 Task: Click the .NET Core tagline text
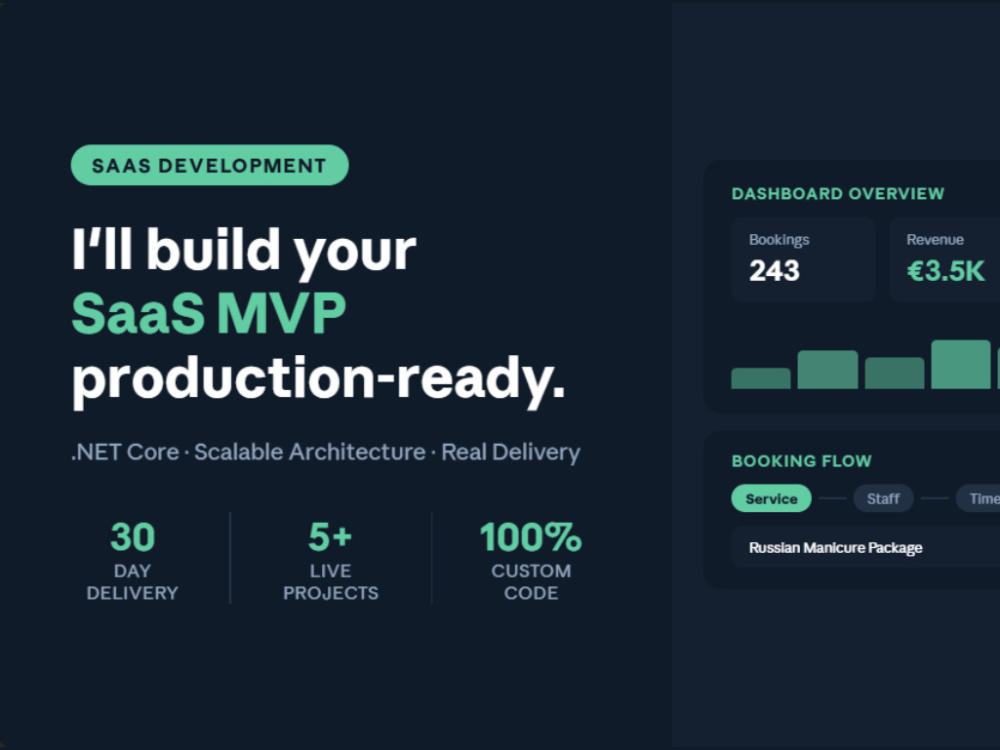326,452
